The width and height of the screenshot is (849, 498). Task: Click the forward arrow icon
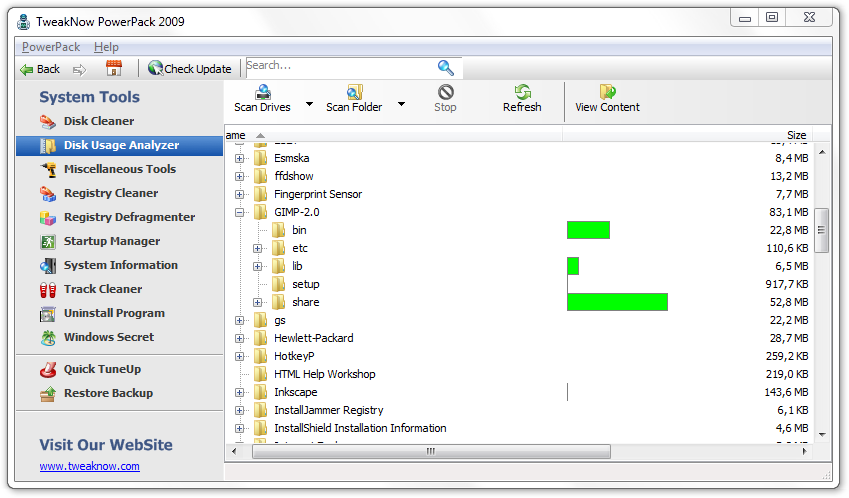[80, 69]
